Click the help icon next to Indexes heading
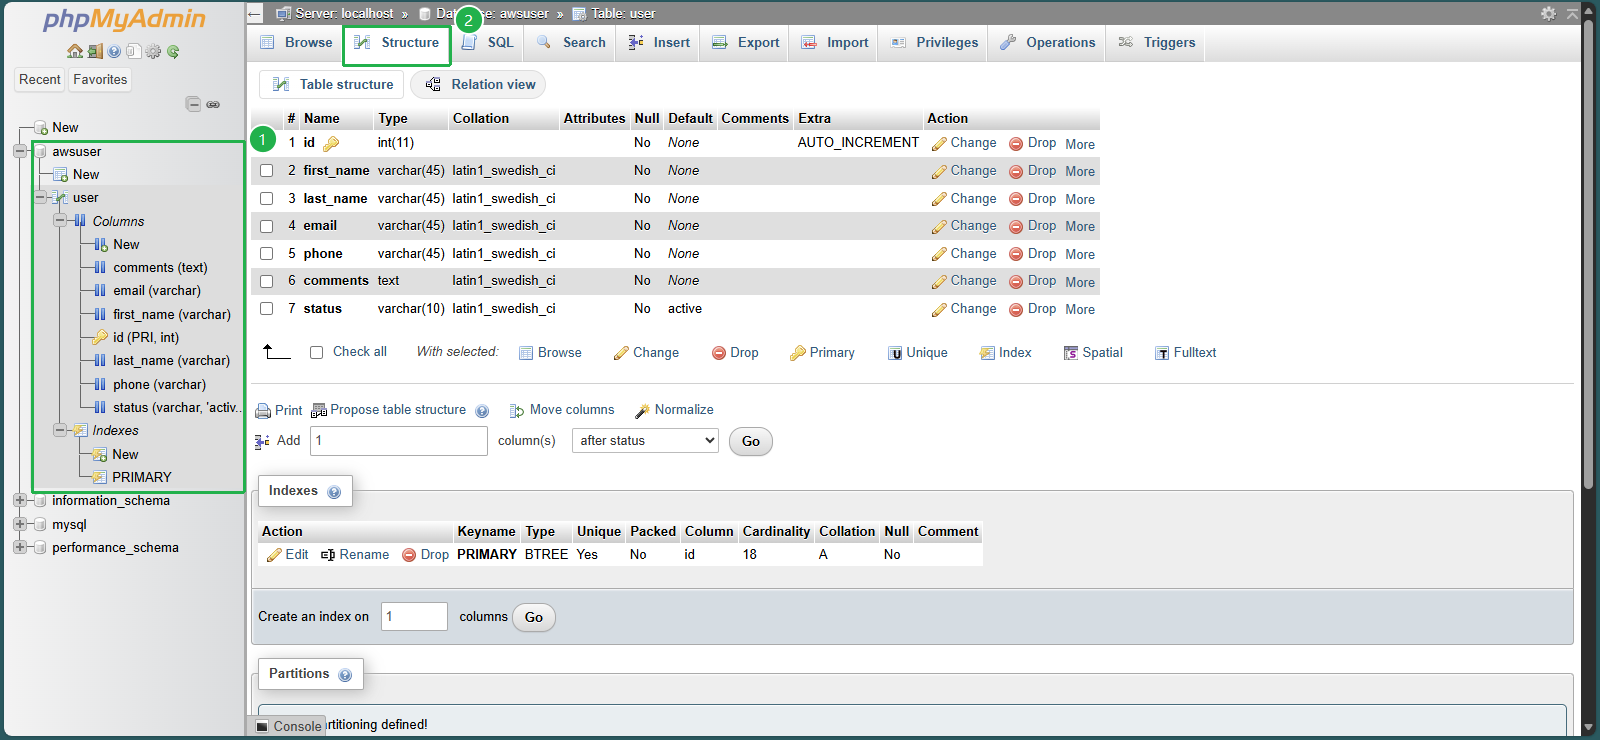Screen dimensions: 1600x740 point(334,492)
